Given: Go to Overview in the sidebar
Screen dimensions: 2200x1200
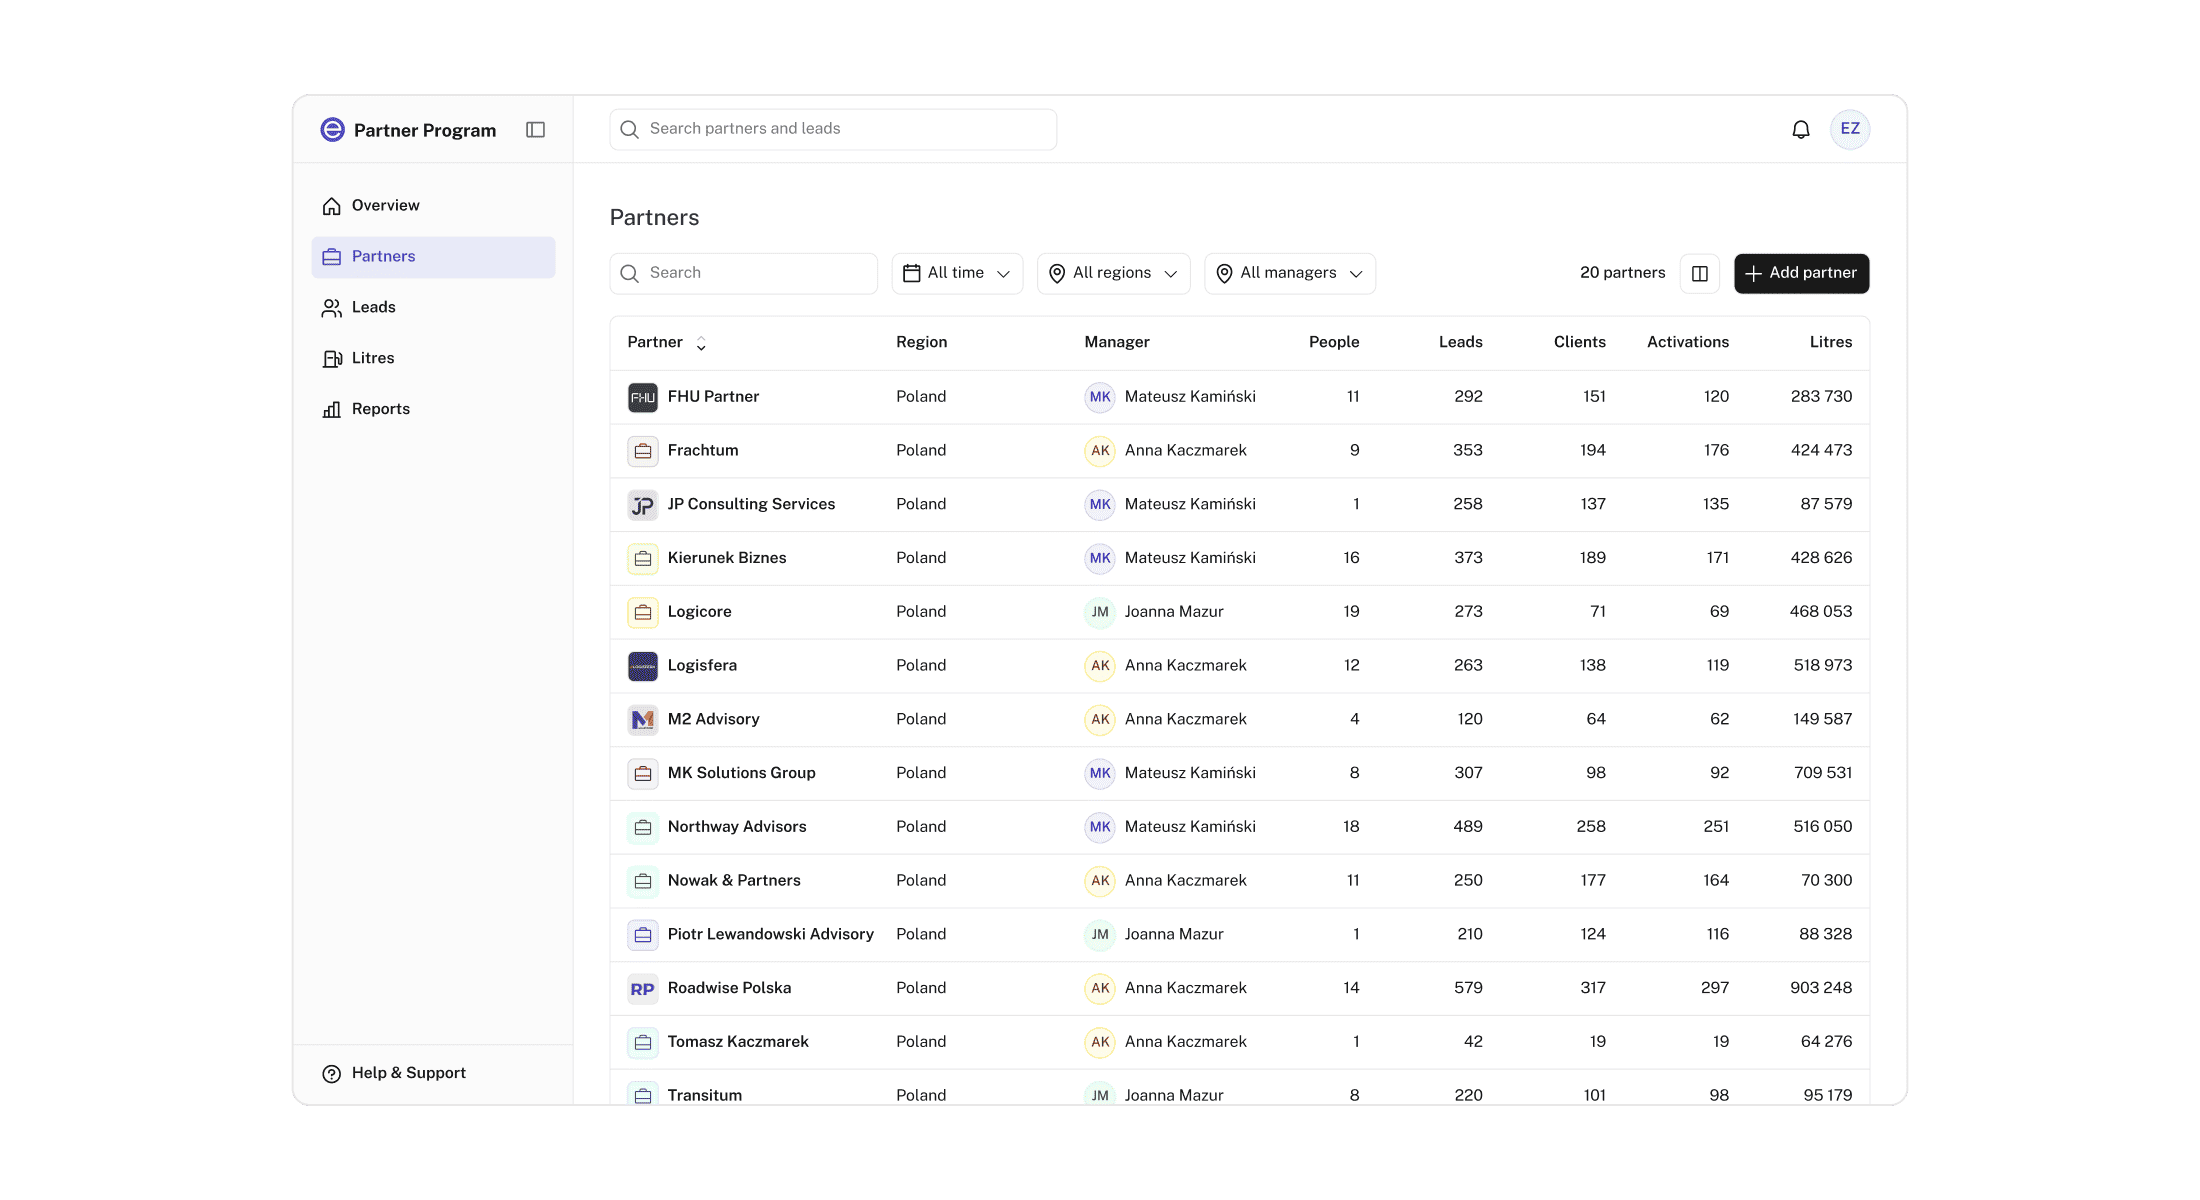Looking at the screenshot, I should pos(385,206).
